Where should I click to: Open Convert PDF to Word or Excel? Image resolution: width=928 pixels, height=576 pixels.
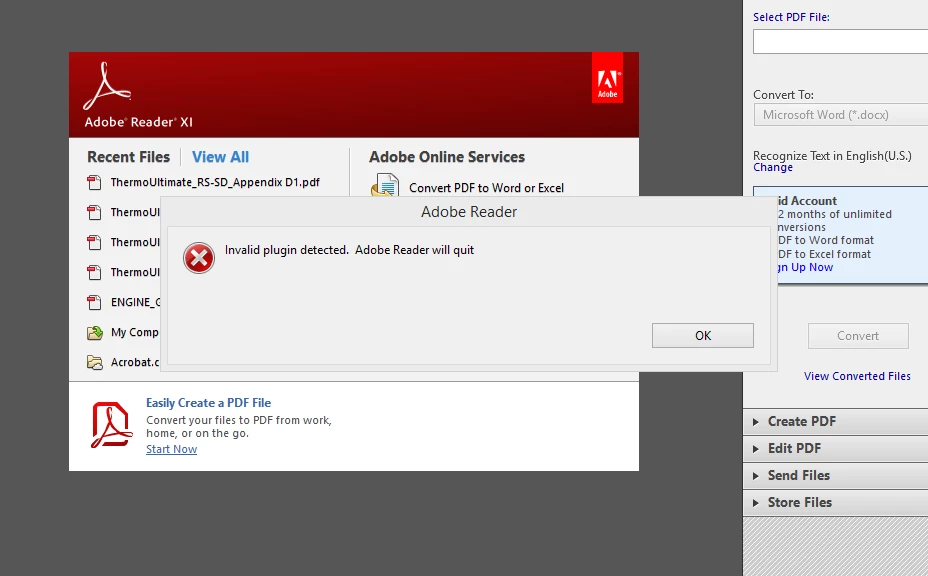point(486,188)
